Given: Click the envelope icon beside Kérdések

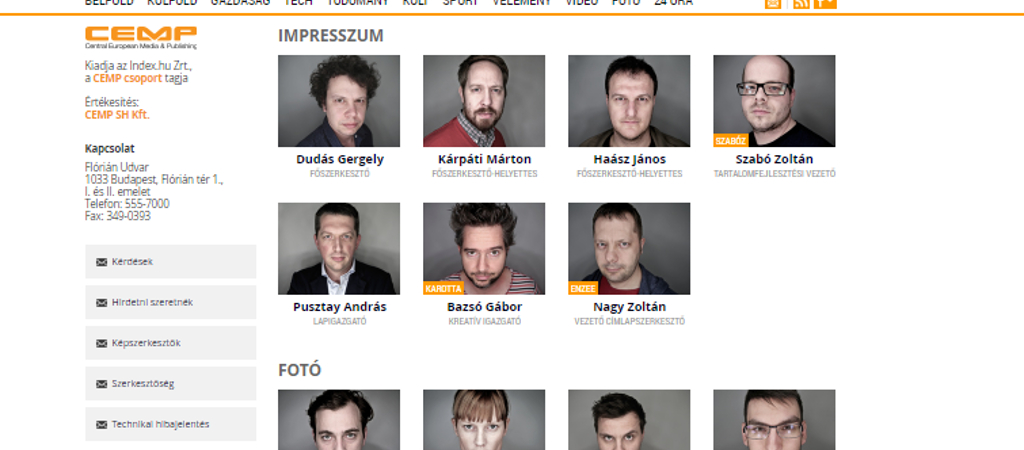Looking at the screenshot, I should click(101, 262).
